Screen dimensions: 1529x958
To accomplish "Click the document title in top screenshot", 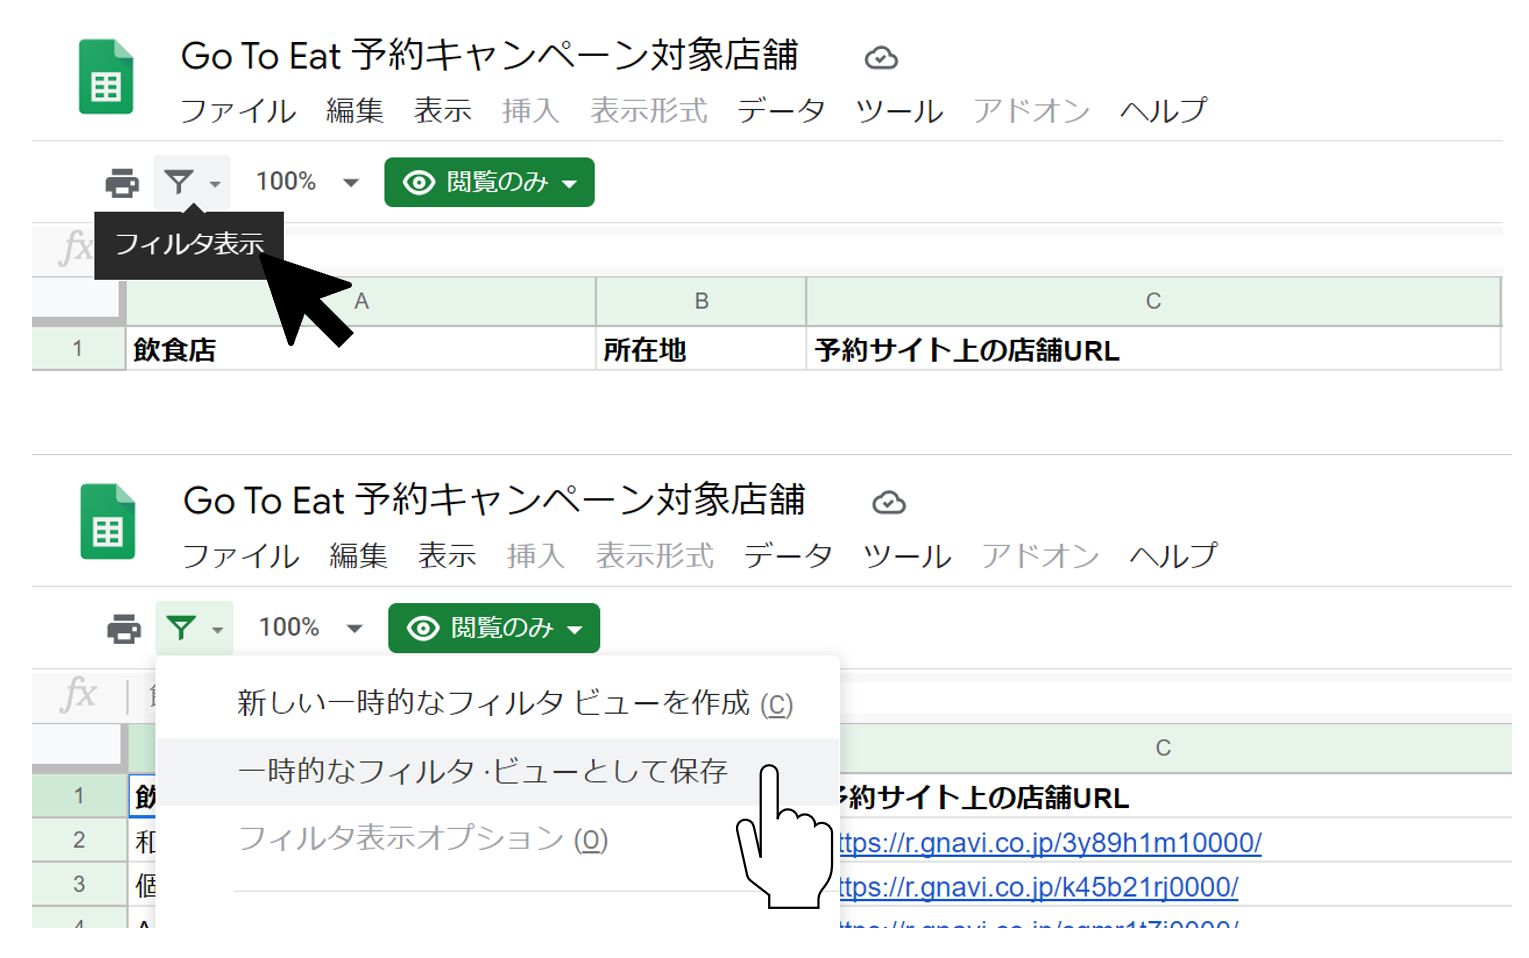I will pos(489,55).
